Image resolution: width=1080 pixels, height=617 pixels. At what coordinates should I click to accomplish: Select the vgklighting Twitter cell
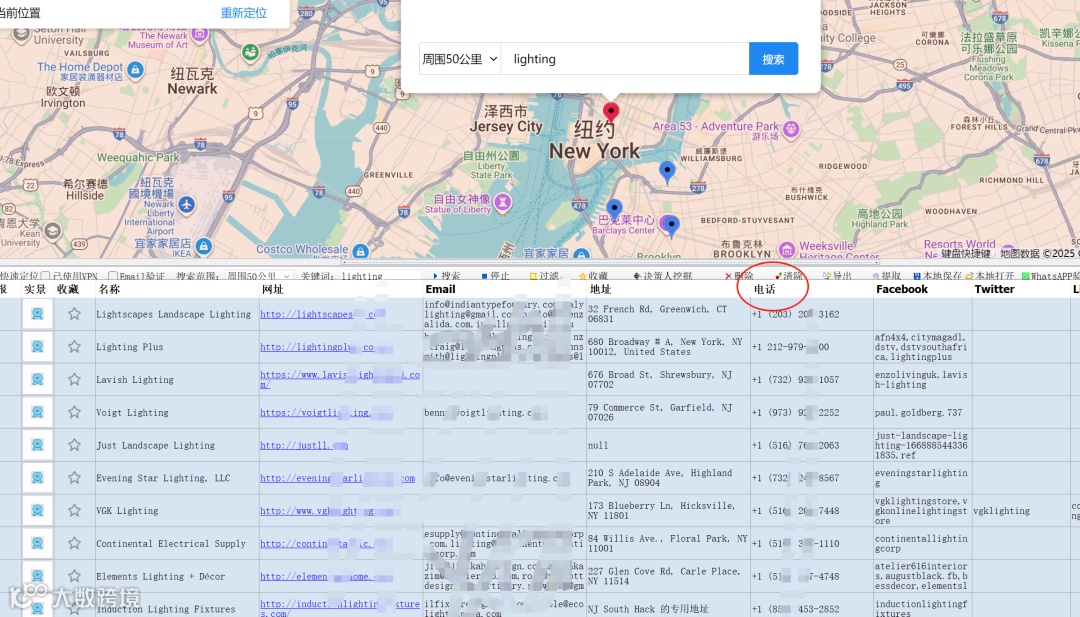(x=1021, y=511)
